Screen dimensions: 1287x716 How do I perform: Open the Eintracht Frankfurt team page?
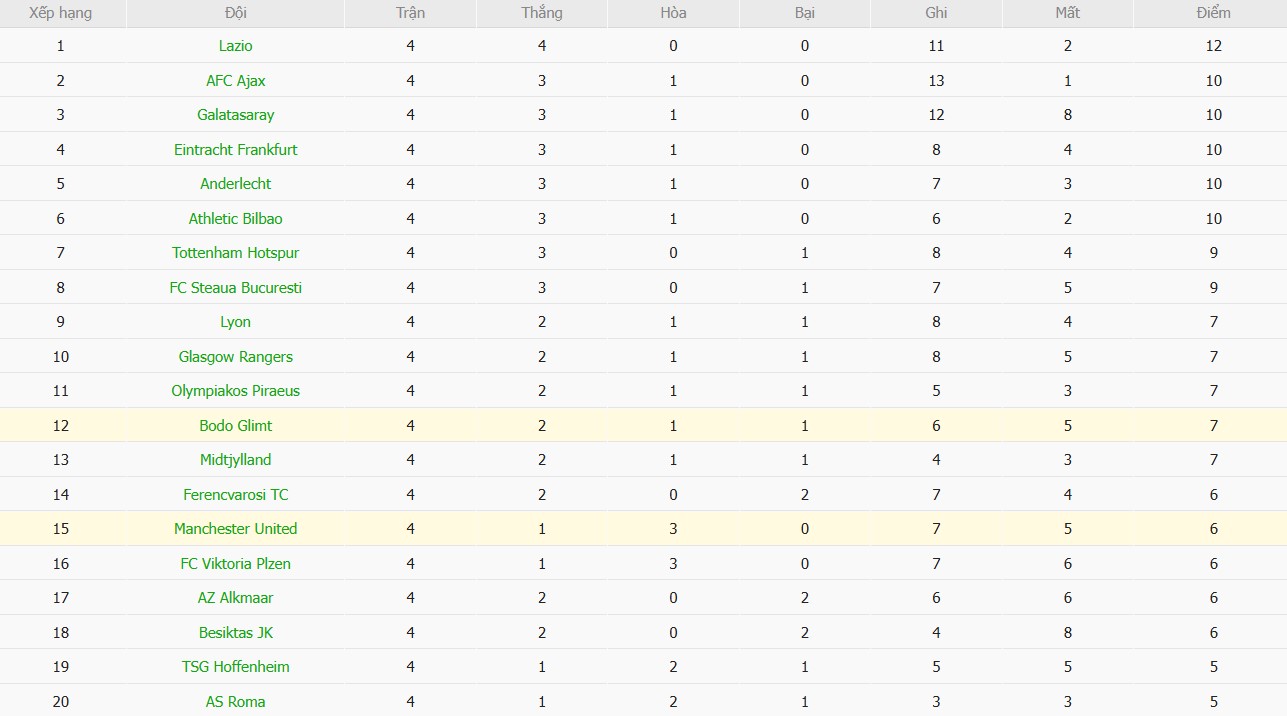pos(235,150)
